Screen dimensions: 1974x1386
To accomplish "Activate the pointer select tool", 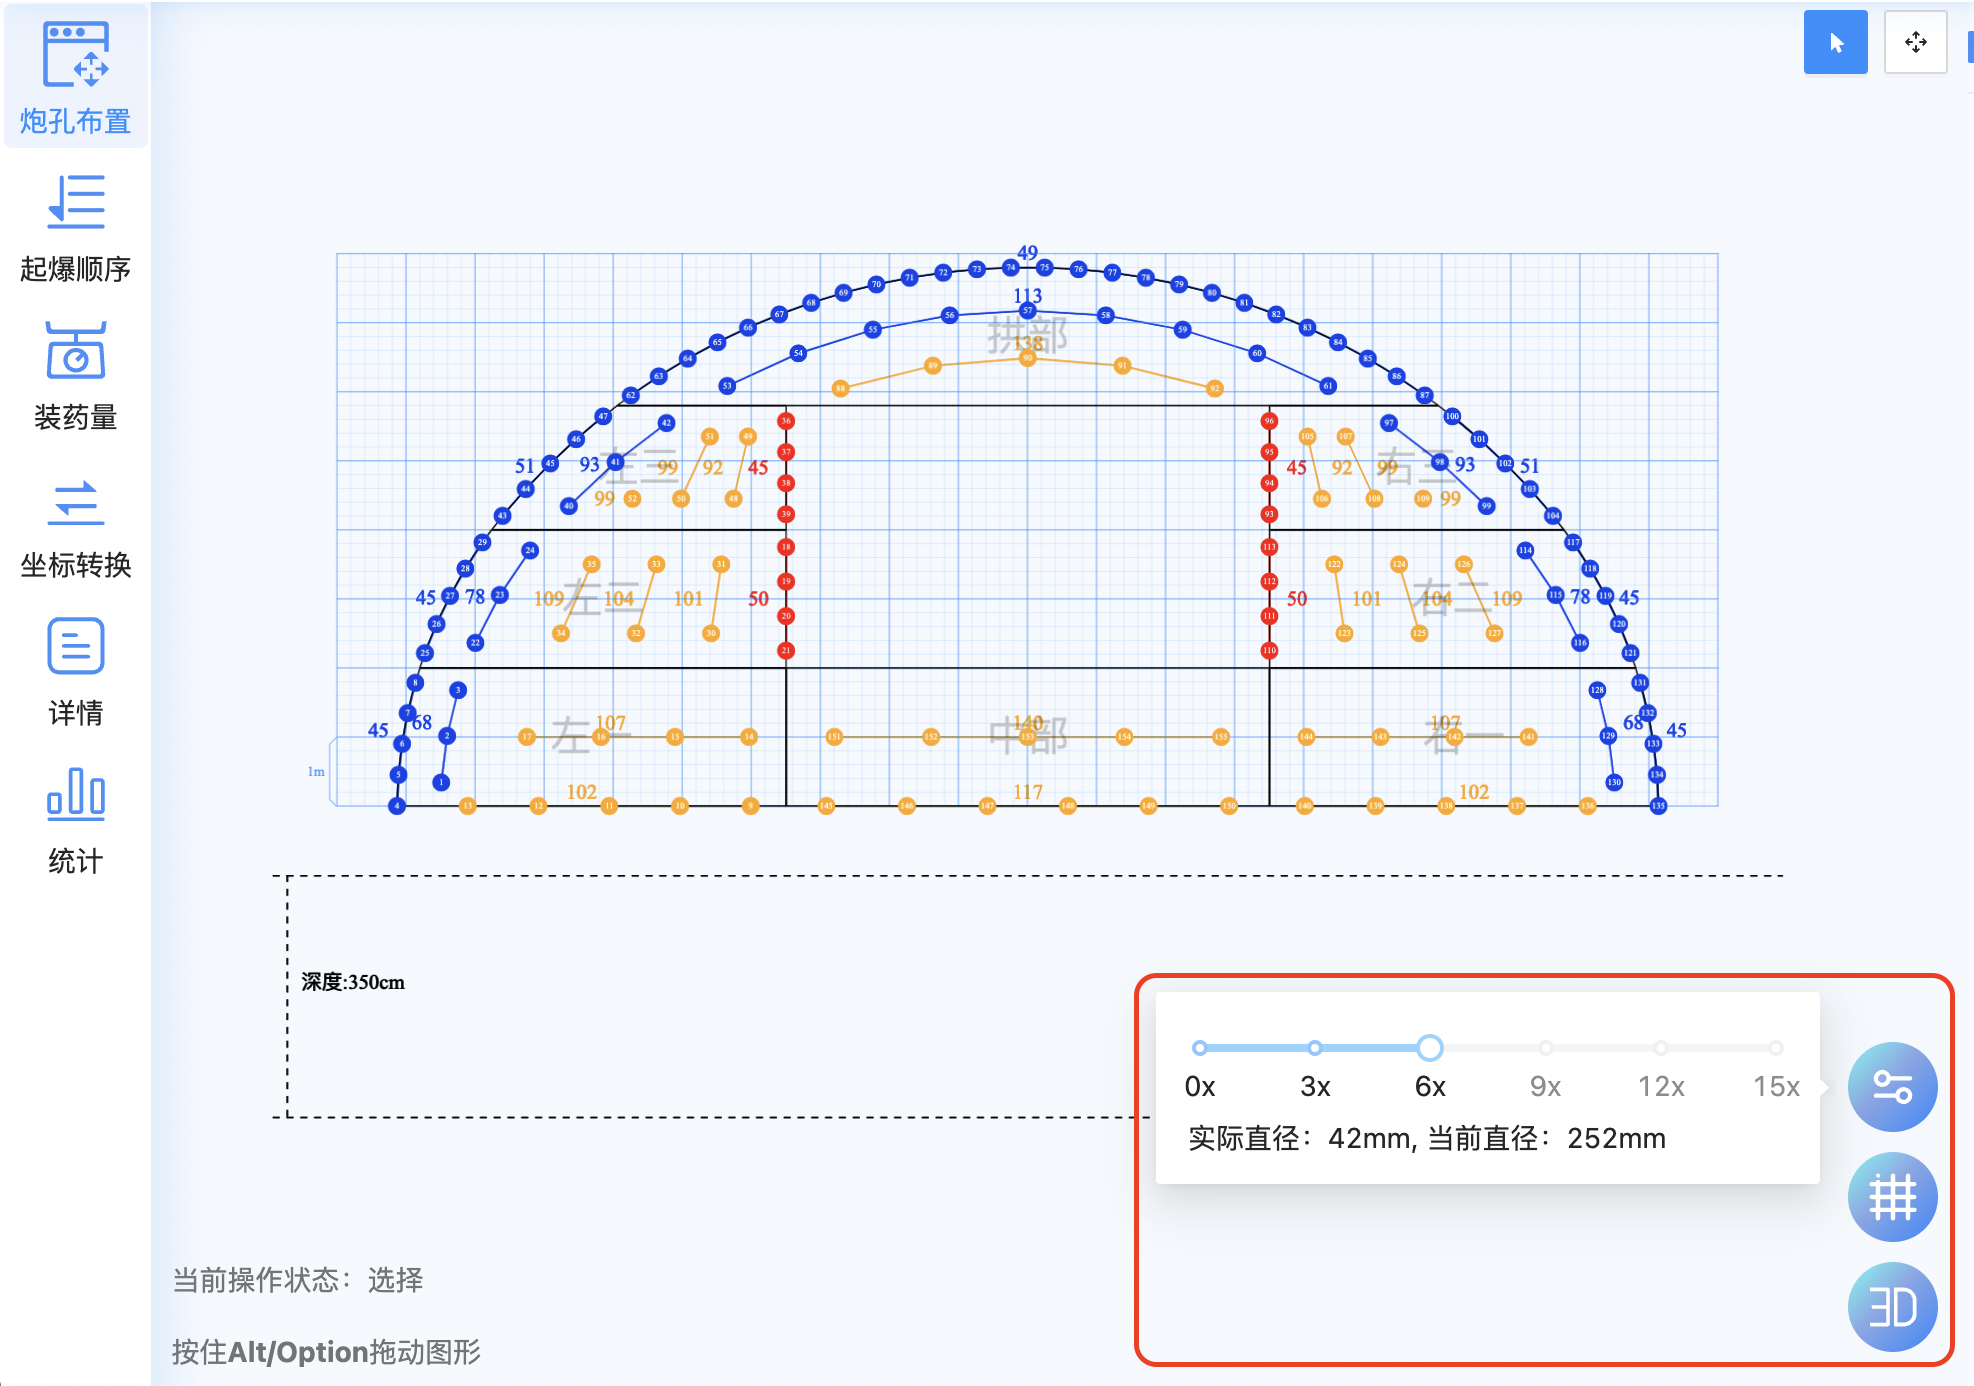I will coord(1835,42).
